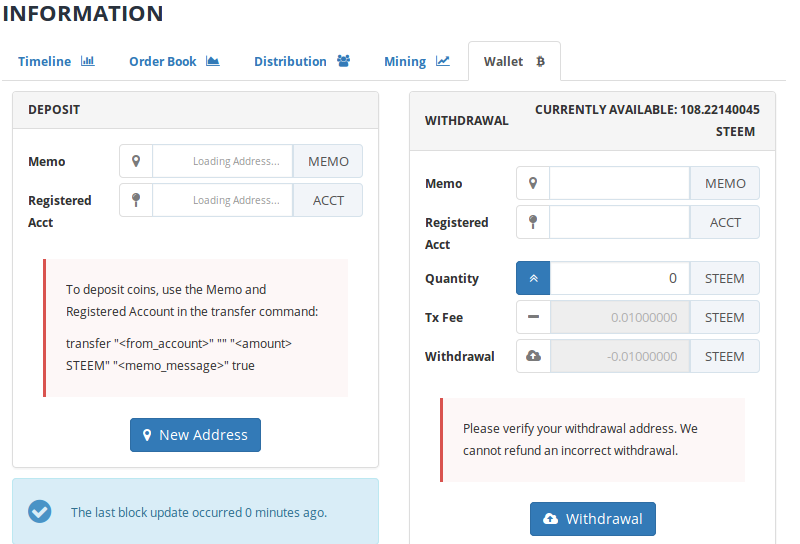The height and width of the screenshot is (544, 800).
Task: Click the MEMO label addon in deposit panel
Action: point(328,161)
